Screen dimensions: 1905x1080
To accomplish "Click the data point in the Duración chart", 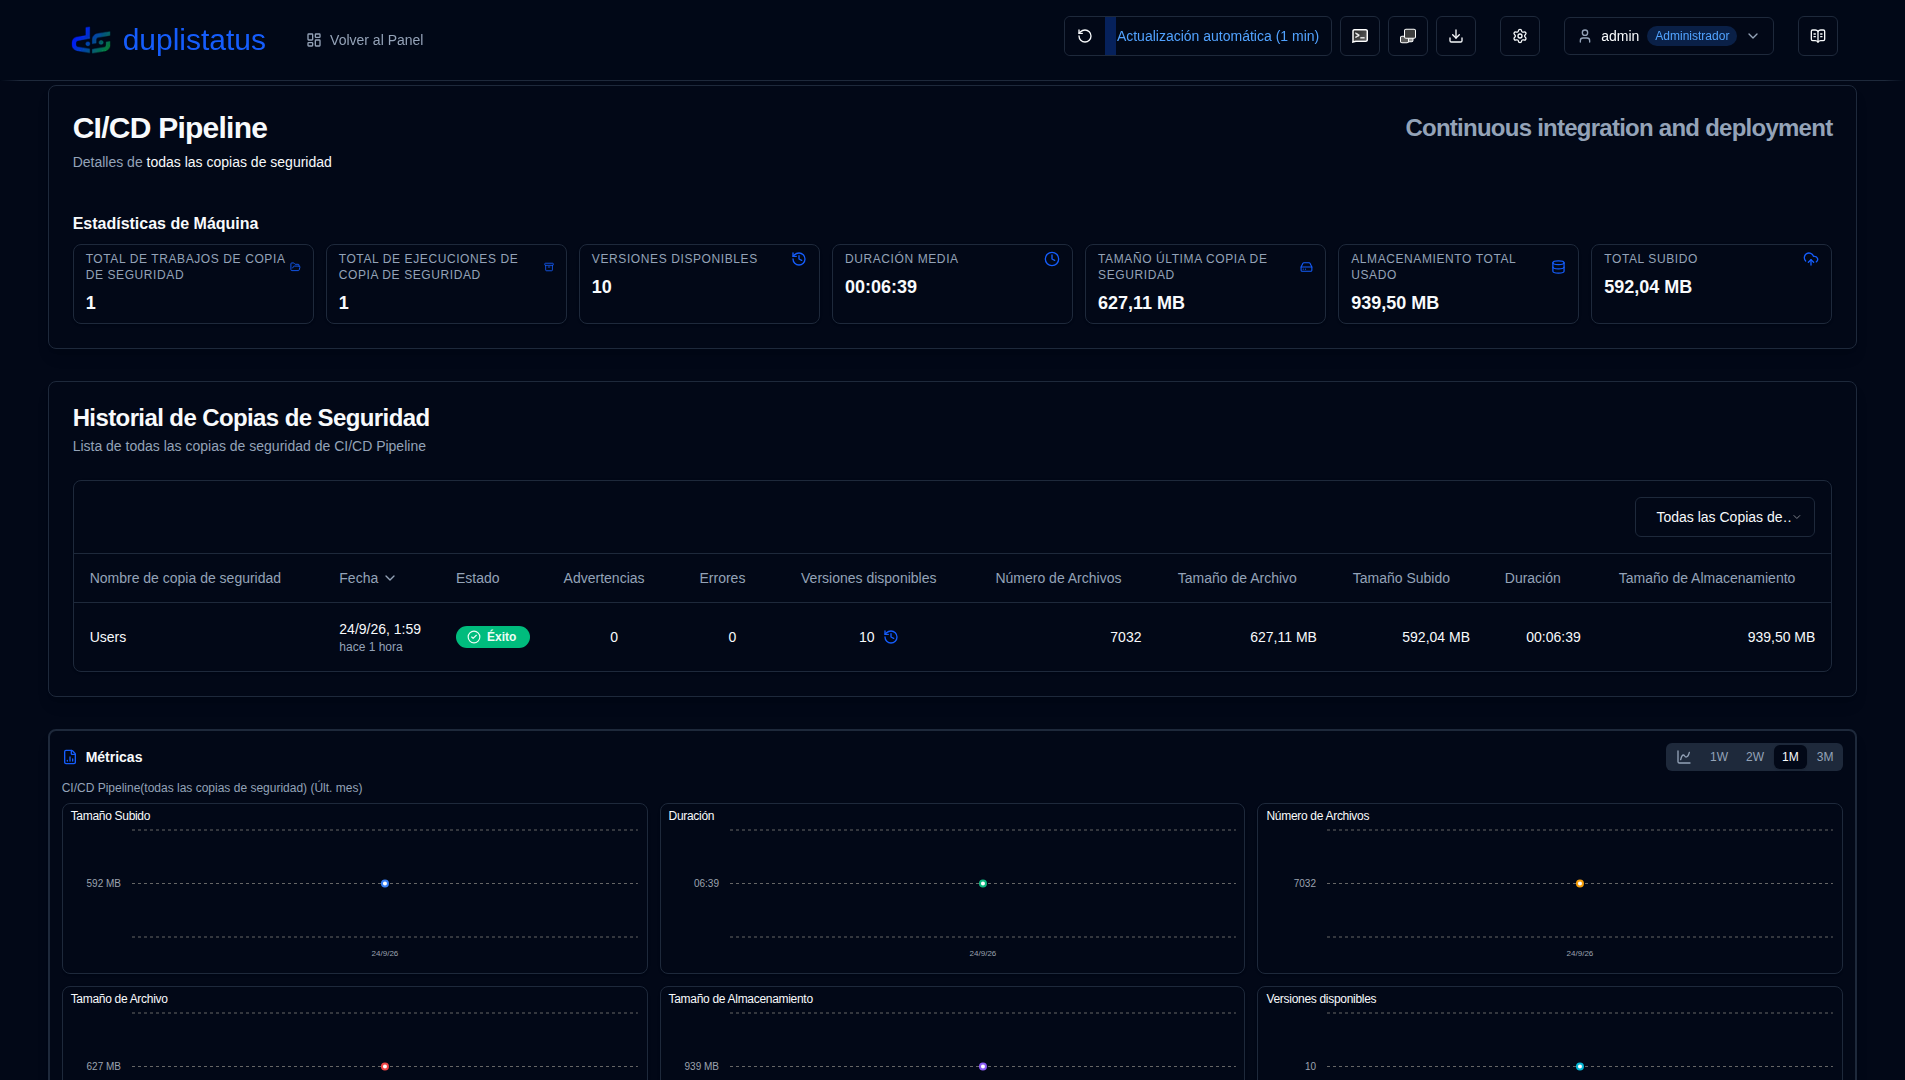I will [x=983, y=884].
